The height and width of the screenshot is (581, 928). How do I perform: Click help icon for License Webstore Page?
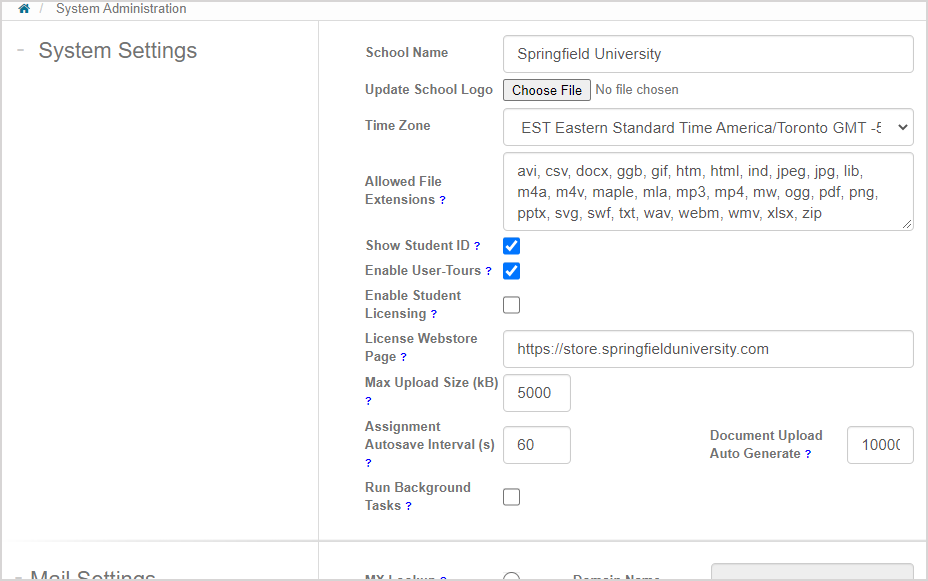click(x=403, y=357)
